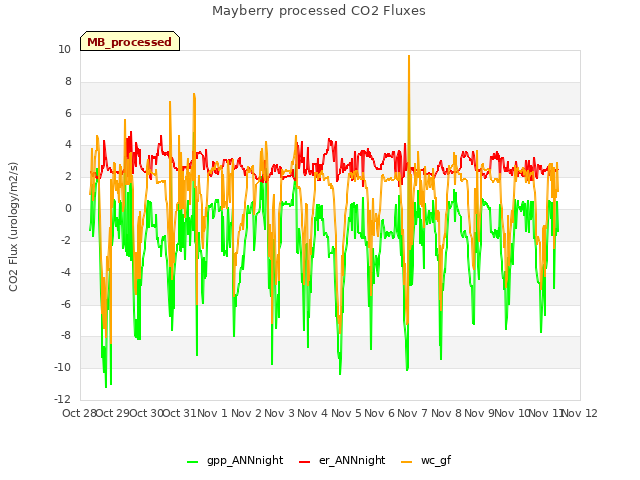Click the Nov 3 x-axis tick label
Image resolution: width=640 pixels, height=480 pixels.
click(279, 413)
